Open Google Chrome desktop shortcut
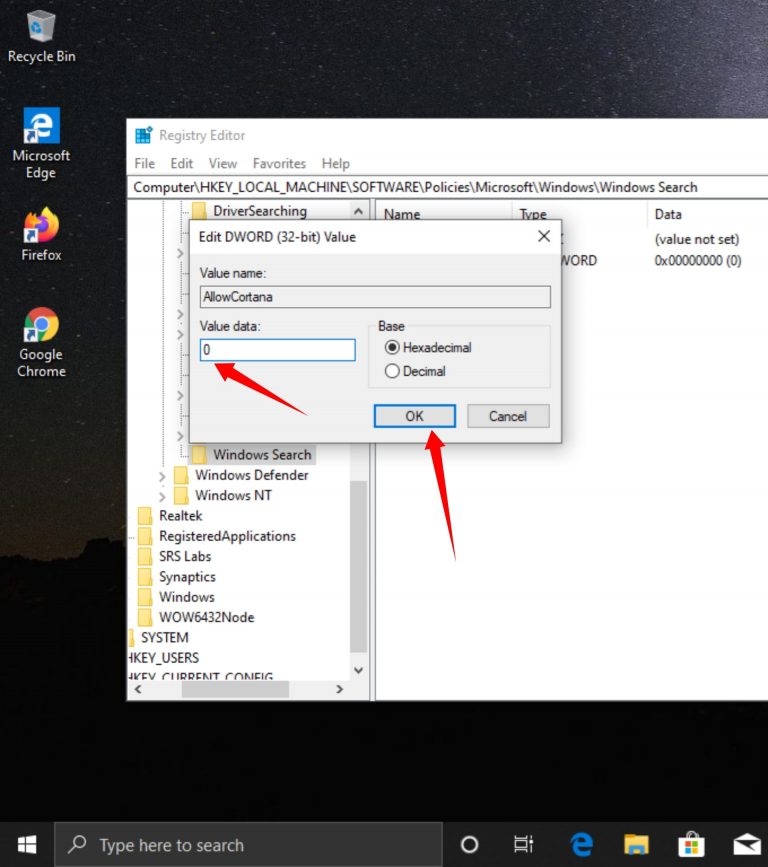This screenshot has width=768, height=867. (x=41, y=342)
